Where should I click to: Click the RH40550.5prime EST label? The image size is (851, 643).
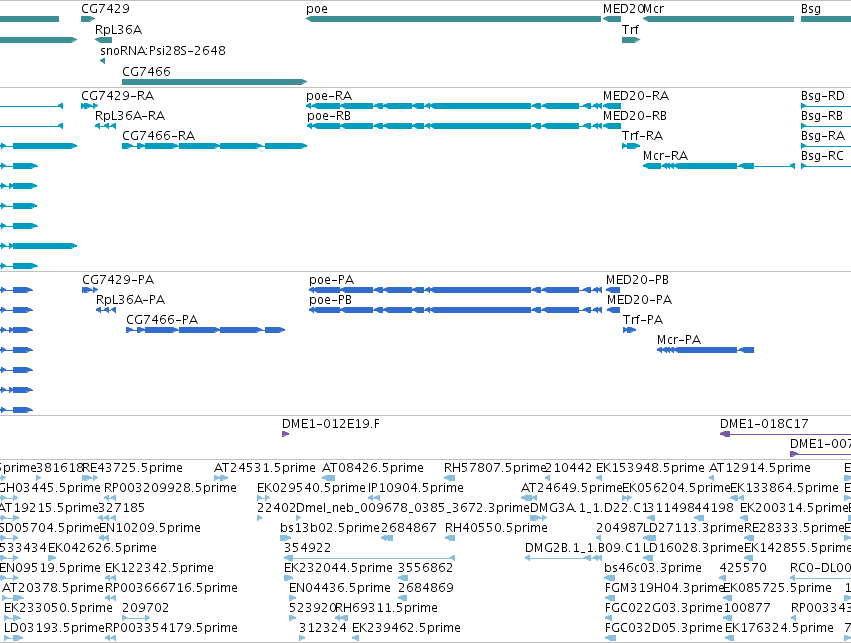pos(496,528)
